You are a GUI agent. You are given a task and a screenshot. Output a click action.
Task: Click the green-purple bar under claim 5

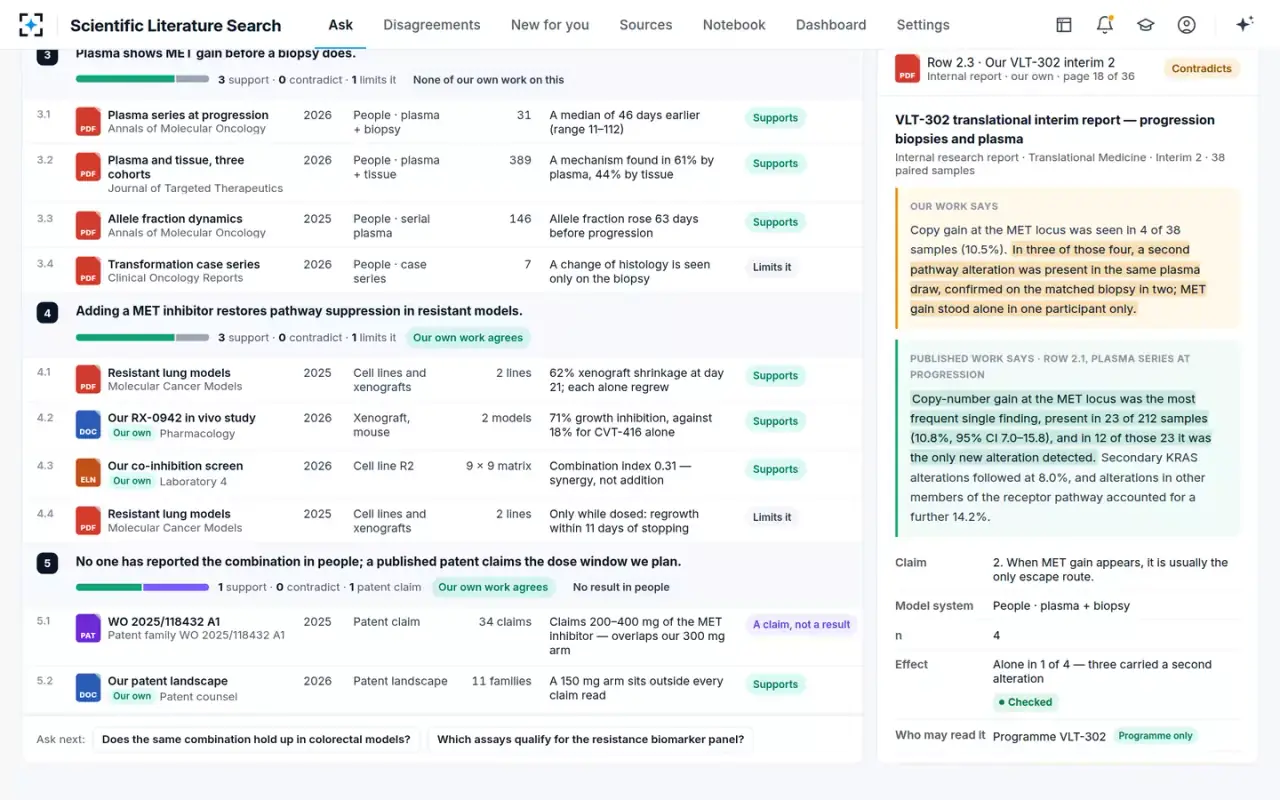click(x=142, y=588)
